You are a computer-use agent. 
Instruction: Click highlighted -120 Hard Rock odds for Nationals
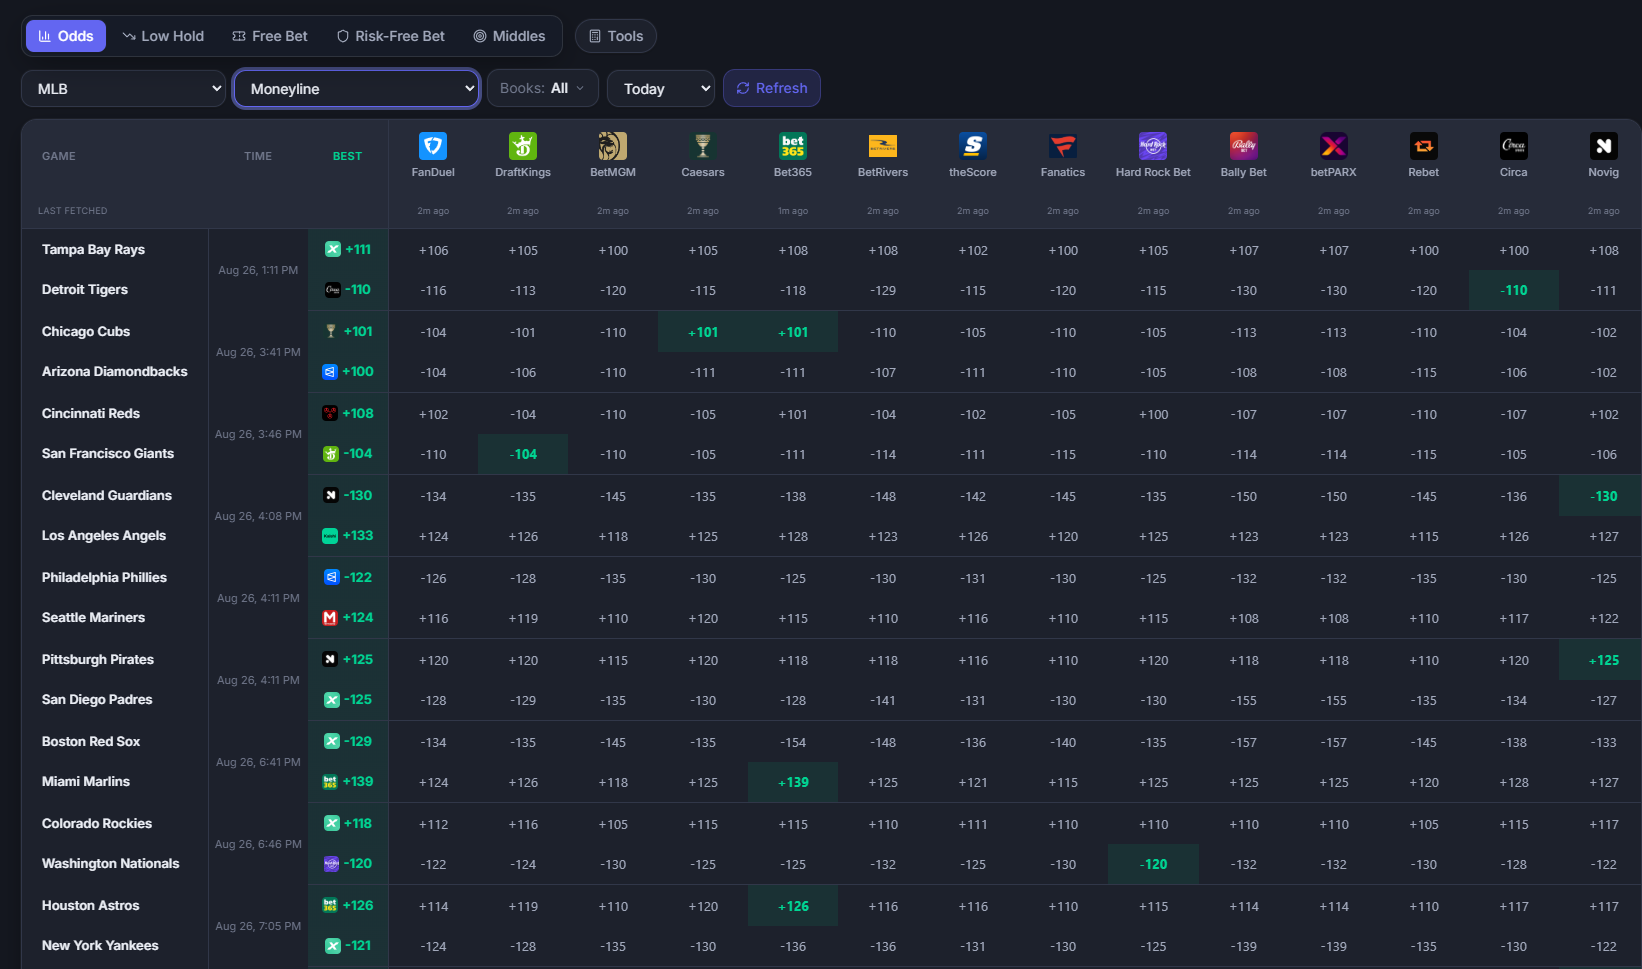point(1153,864)
